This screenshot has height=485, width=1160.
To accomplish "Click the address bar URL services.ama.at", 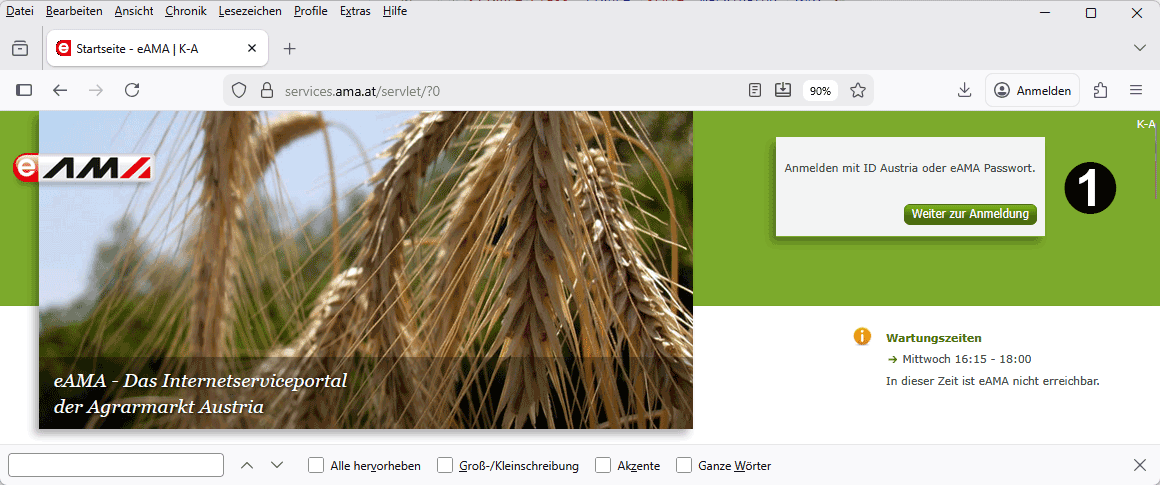I will pos(362,91).
